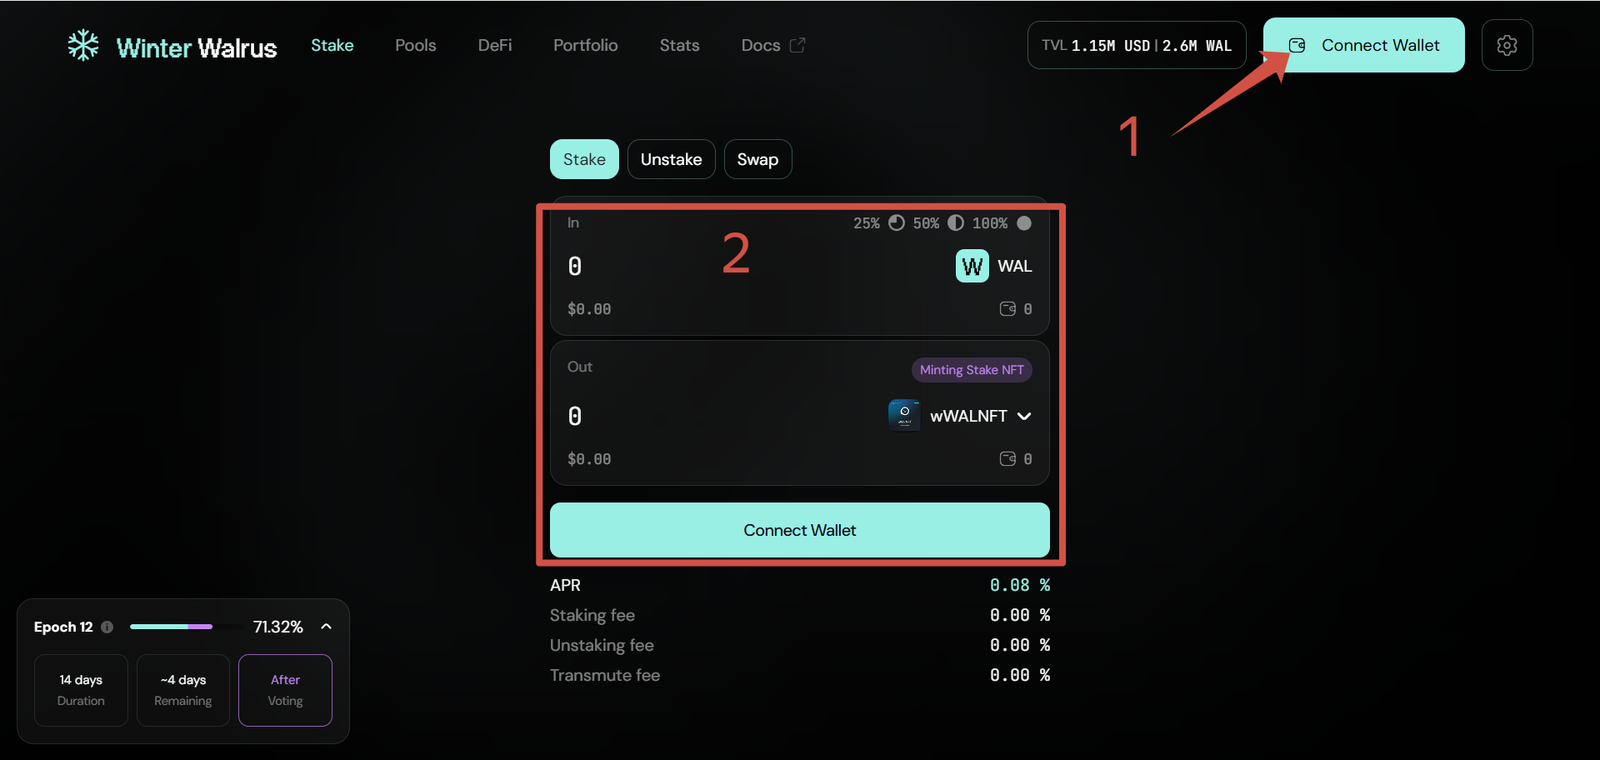The width and height of the screenshot is (1600, 760).
Task: Open the settings gear icon
Action: [1507, 46]
